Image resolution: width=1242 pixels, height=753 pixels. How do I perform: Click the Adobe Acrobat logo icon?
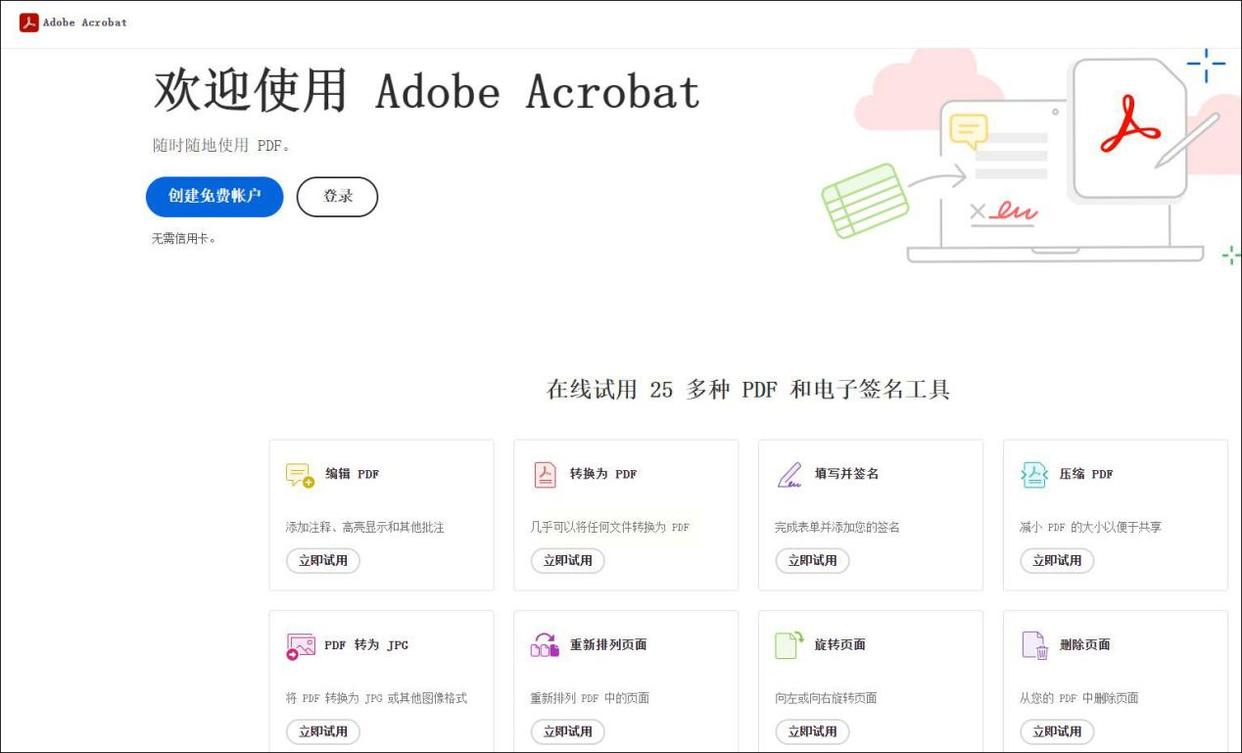29,22
